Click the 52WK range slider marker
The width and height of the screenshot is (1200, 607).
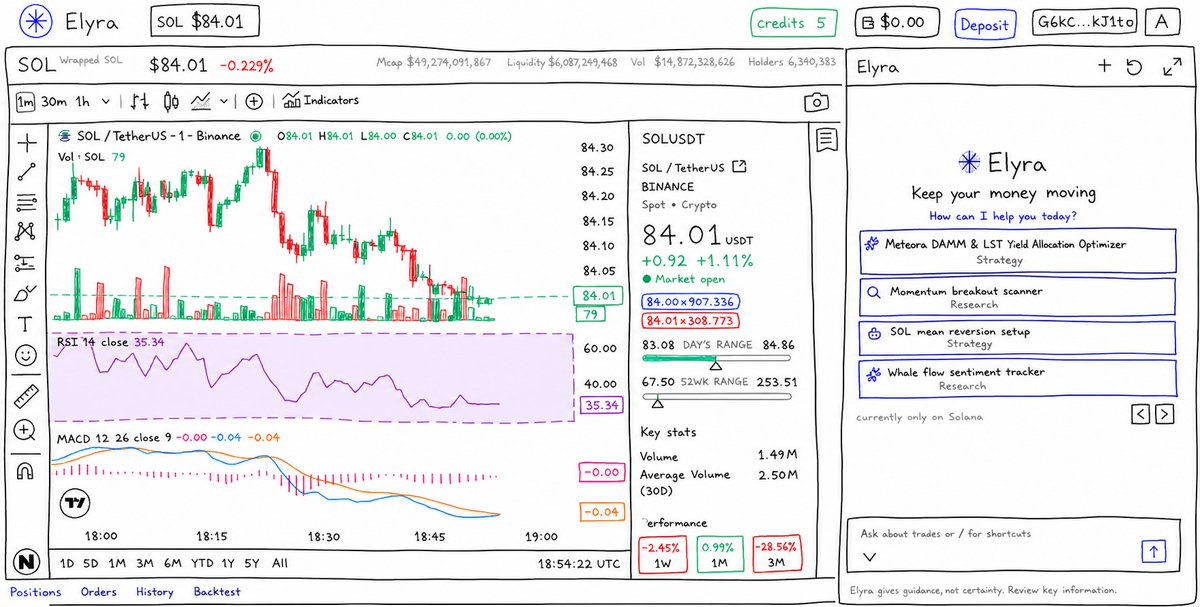point(657,402)
